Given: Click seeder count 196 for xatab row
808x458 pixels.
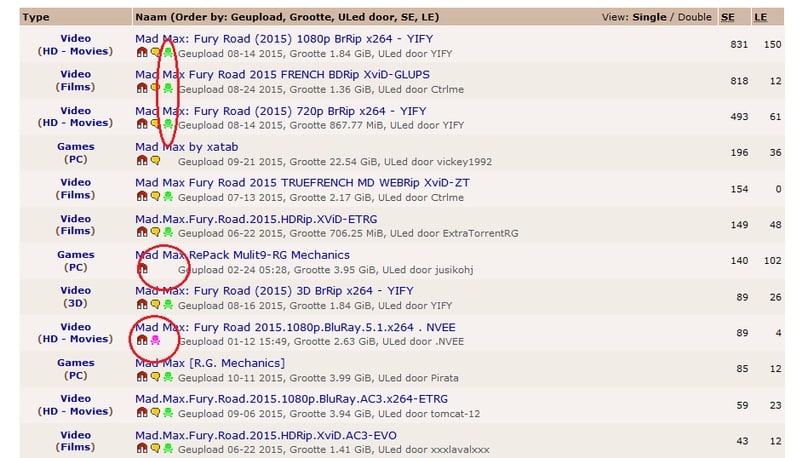Looking at the screenshot, I should (x=738, y=152).
